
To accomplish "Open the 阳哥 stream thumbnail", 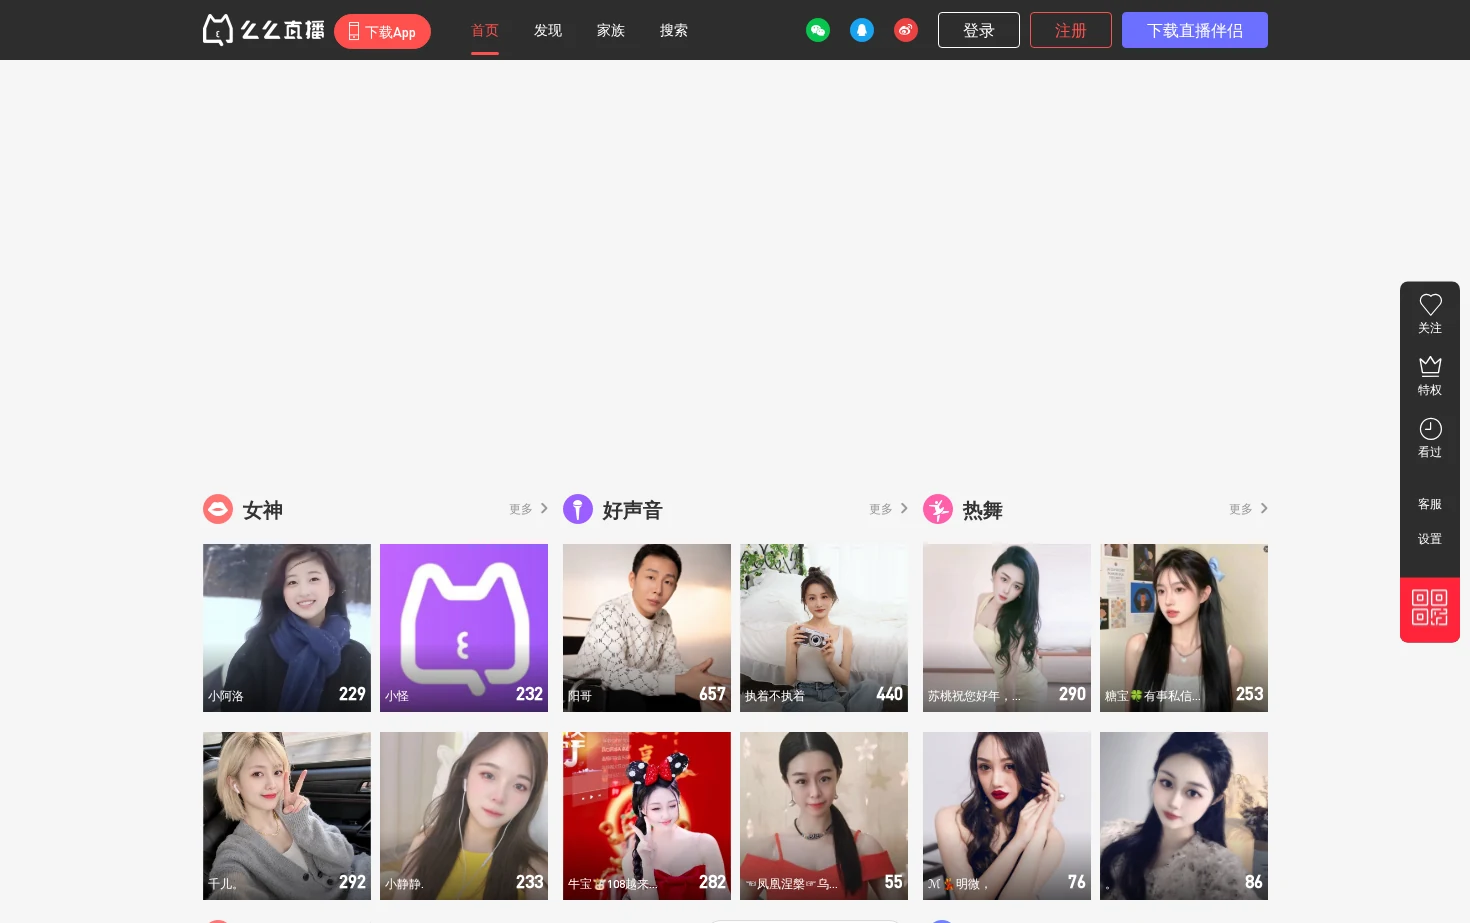I will (647, 628).
